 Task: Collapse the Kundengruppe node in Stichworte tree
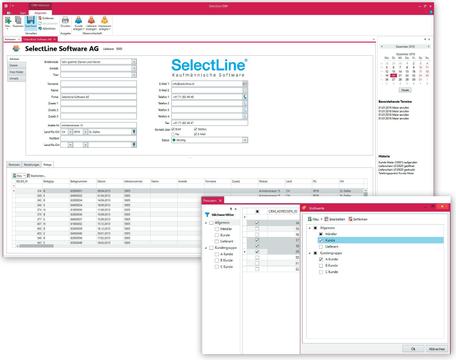coord(310,253)
